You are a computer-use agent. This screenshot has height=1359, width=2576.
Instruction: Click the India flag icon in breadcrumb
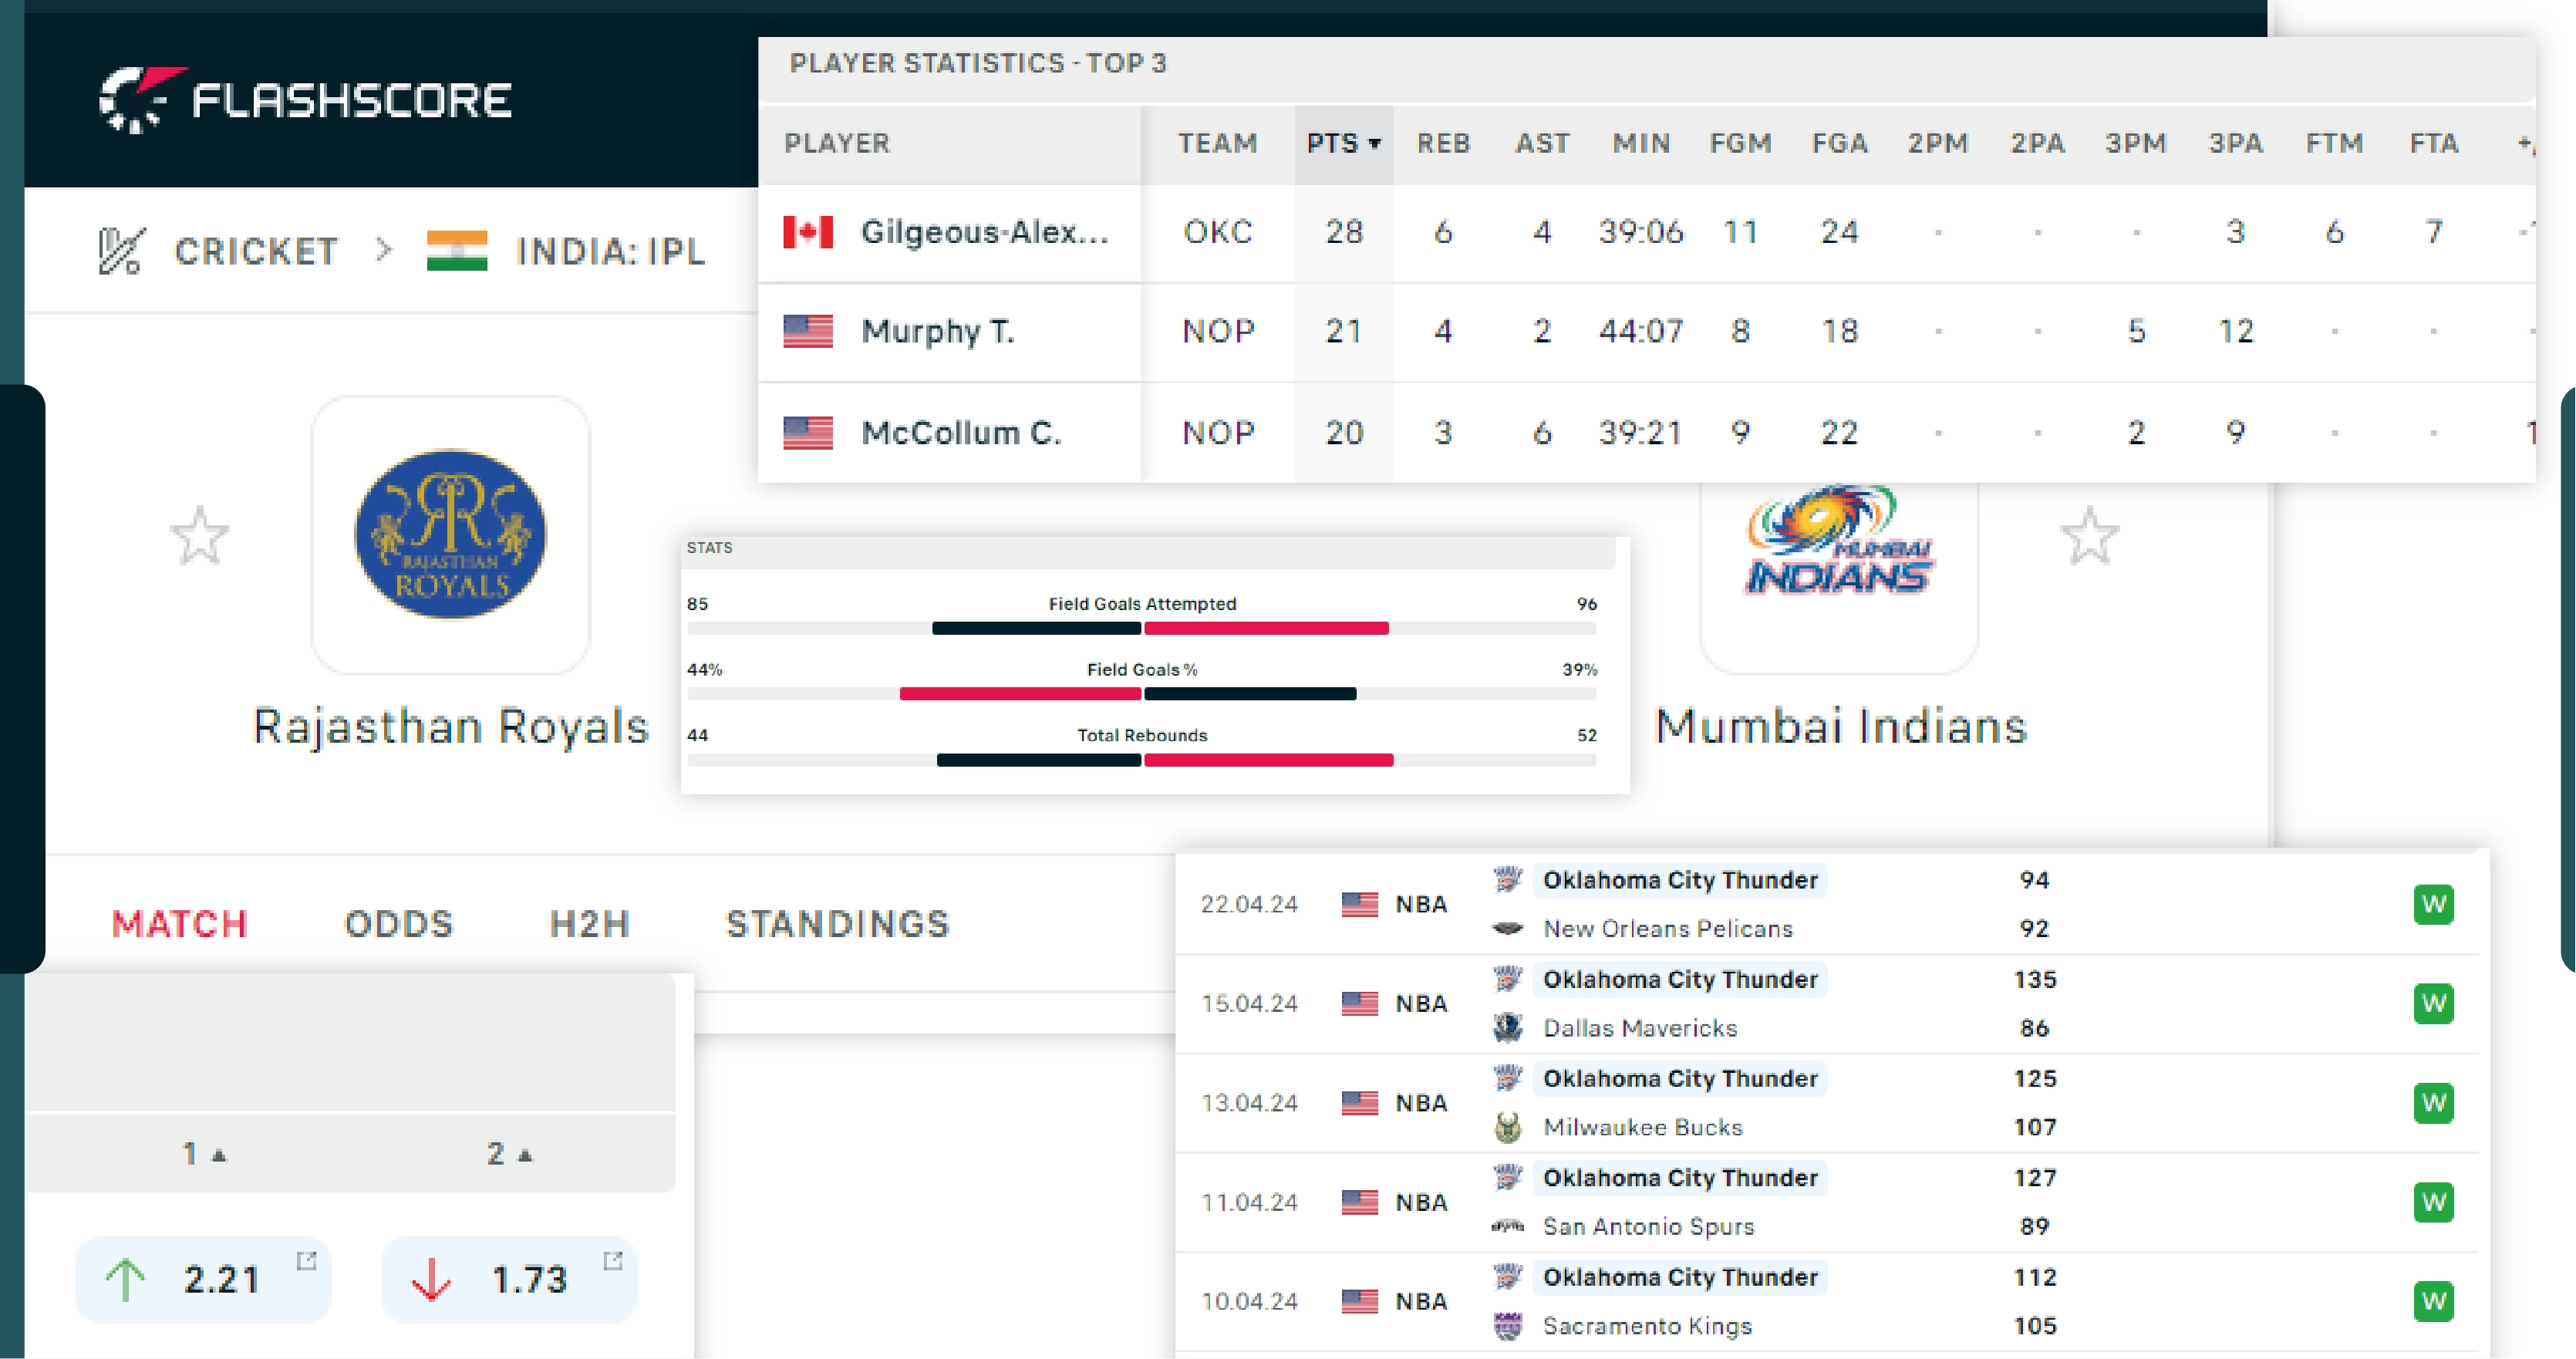pos(457,251)
